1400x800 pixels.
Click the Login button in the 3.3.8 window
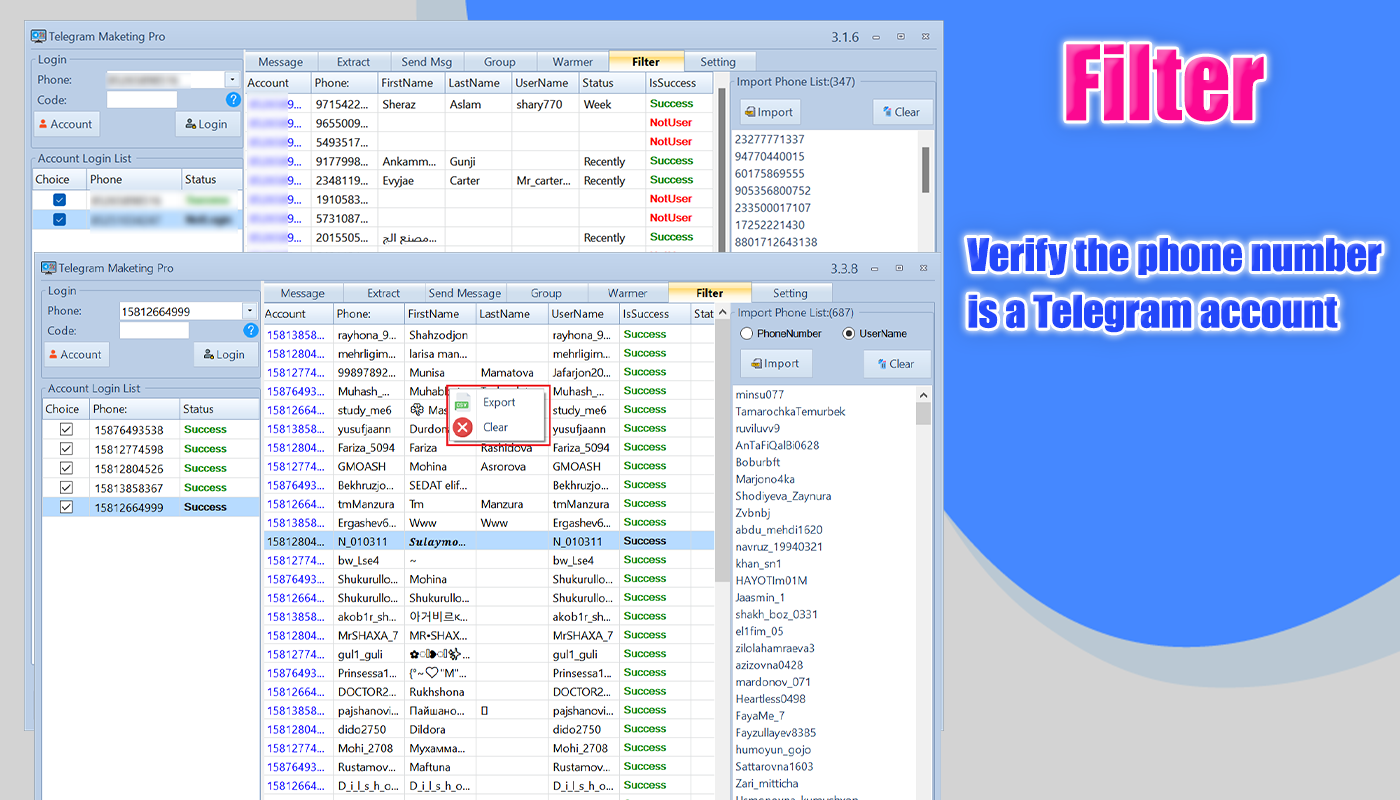click(224, 354)
